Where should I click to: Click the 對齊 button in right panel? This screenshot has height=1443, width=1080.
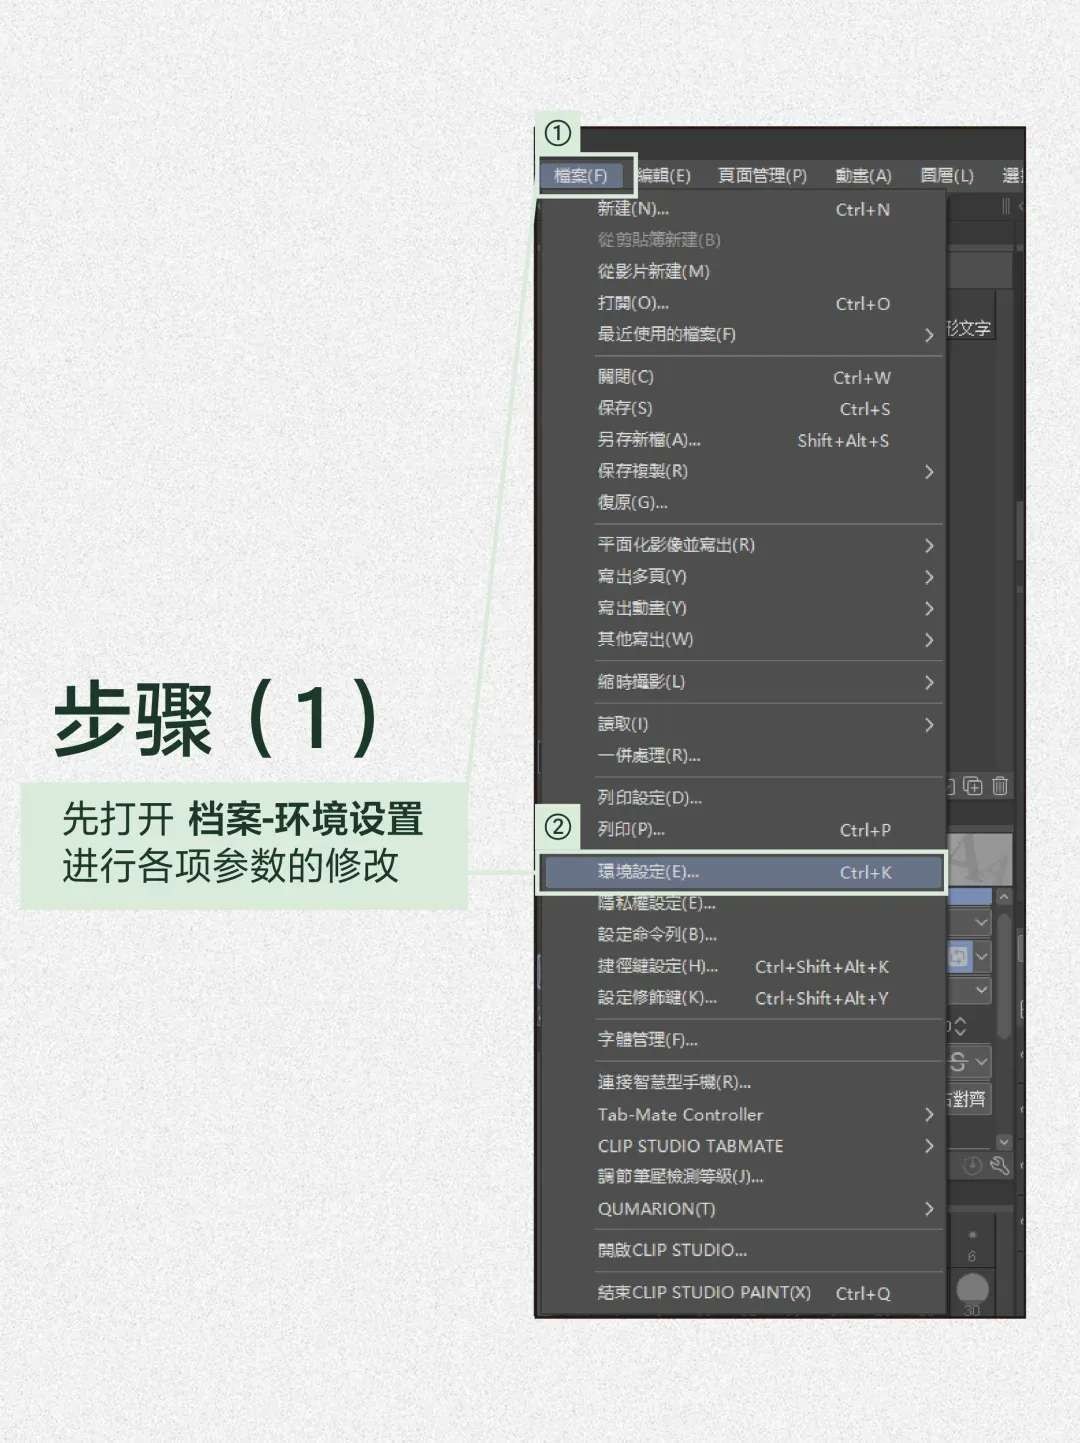coord(967,1100)
